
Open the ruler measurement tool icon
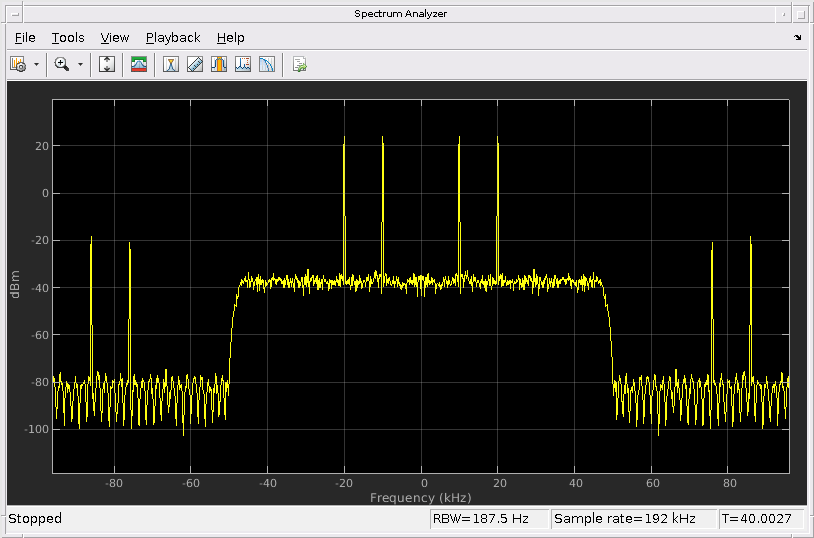click(x=195, y=64)
